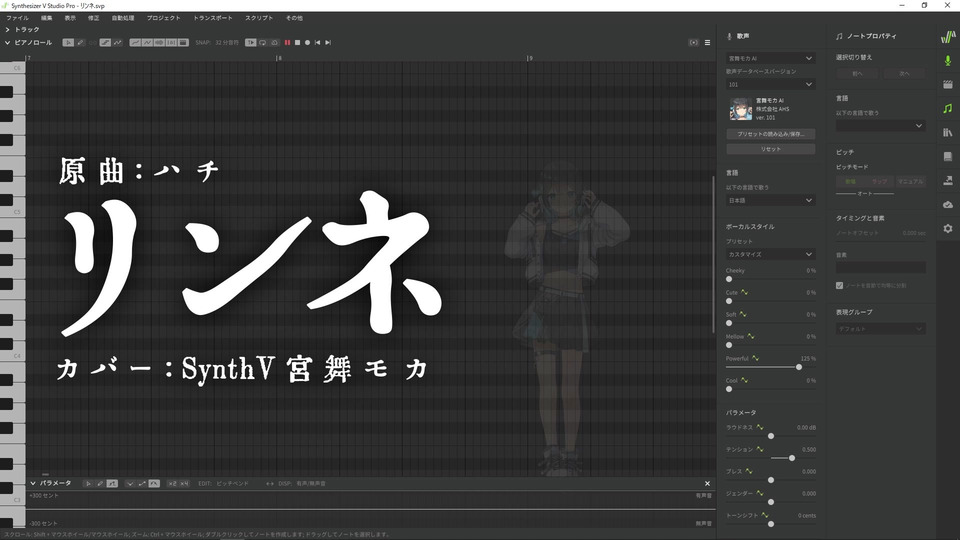Image resolution: width=960 pixels, height=540 pixels.
Task: Expand the トラック section
Action: click(7, 29)
